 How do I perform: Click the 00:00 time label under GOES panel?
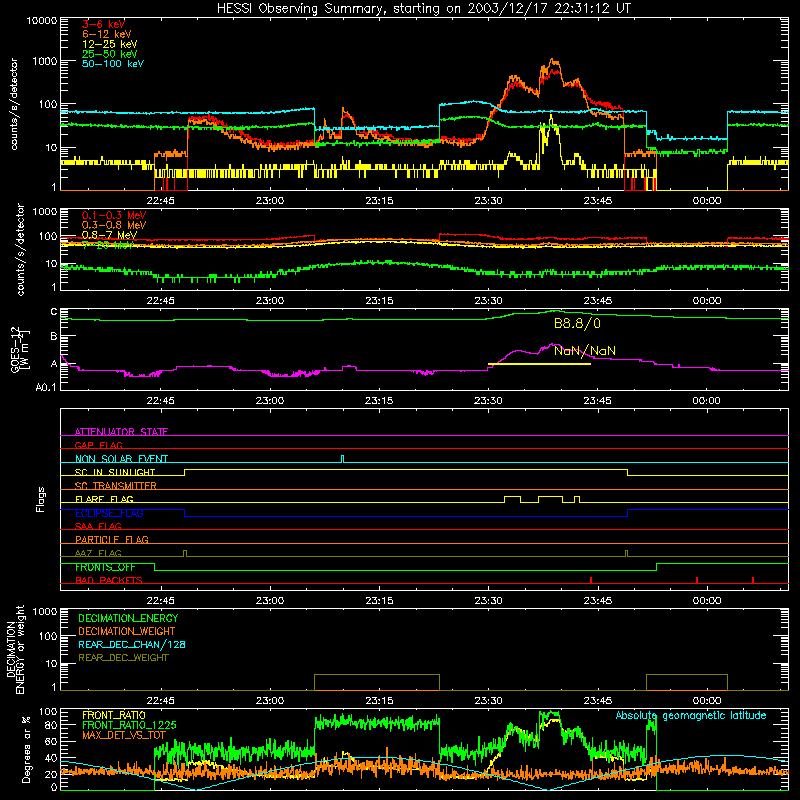(x=707, y=401)
